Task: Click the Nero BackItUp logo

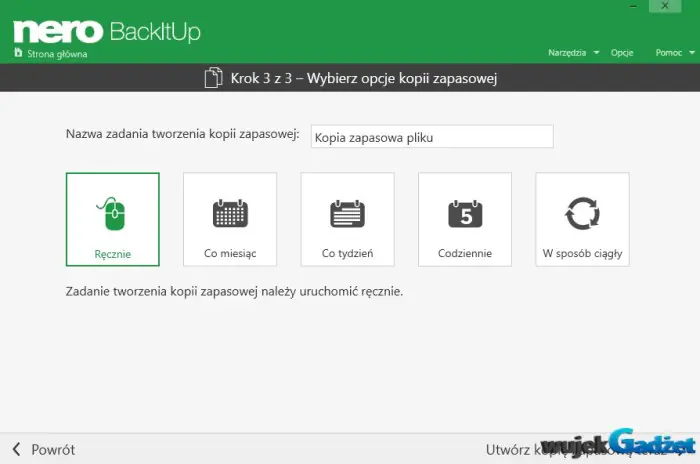Action: tap(107, 31)
